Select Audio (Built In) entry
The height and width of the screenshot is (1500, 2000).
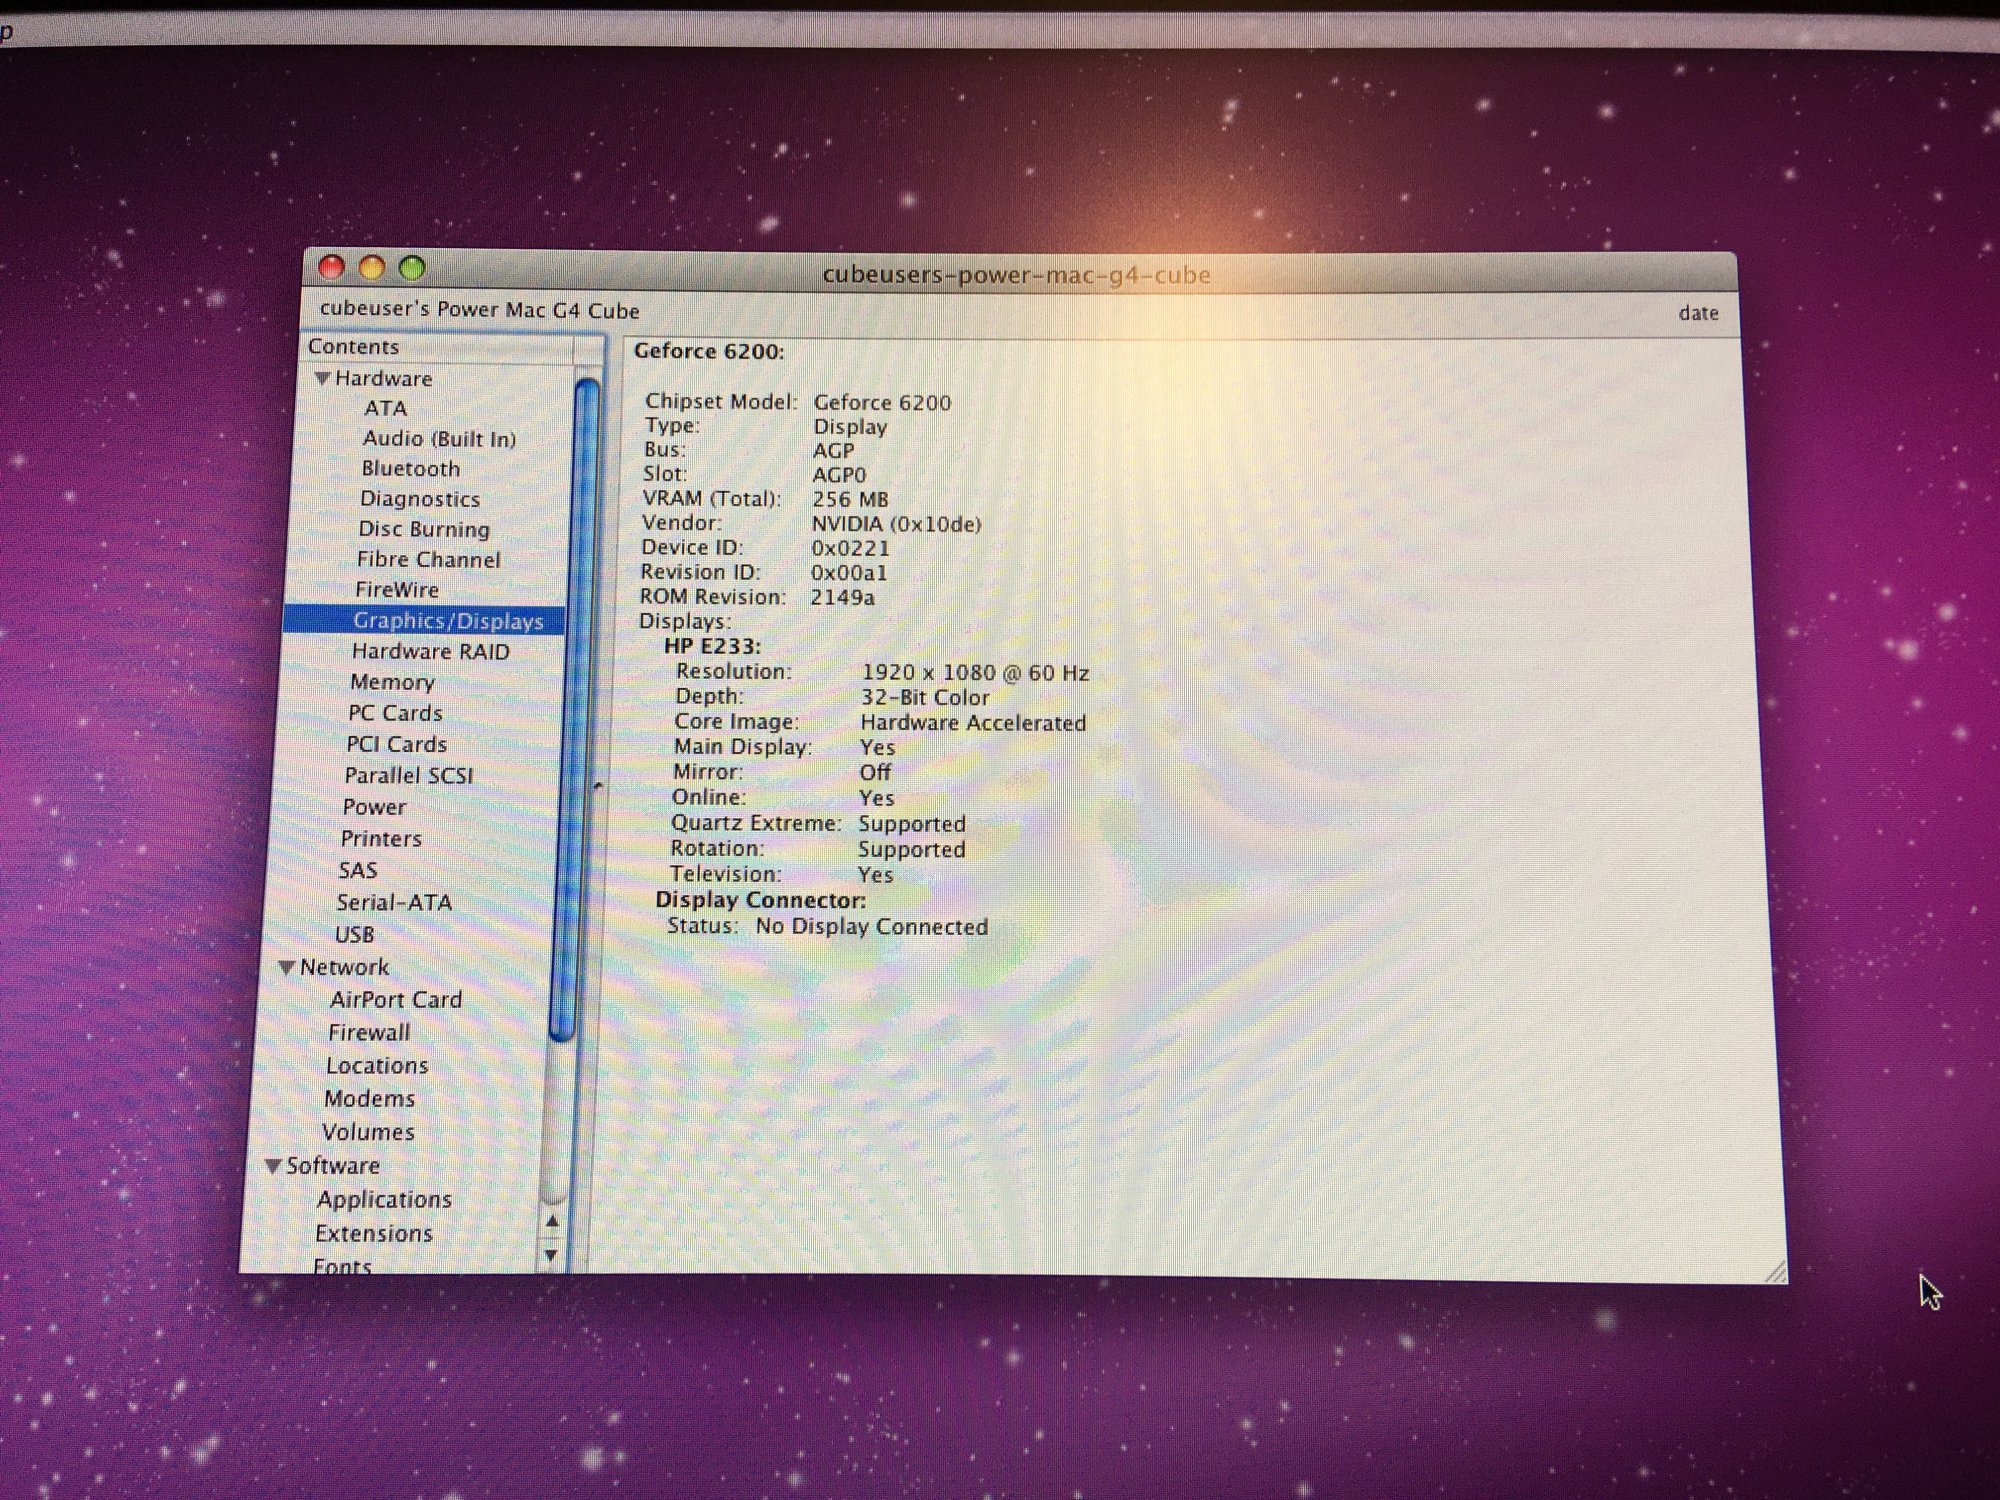439,438
